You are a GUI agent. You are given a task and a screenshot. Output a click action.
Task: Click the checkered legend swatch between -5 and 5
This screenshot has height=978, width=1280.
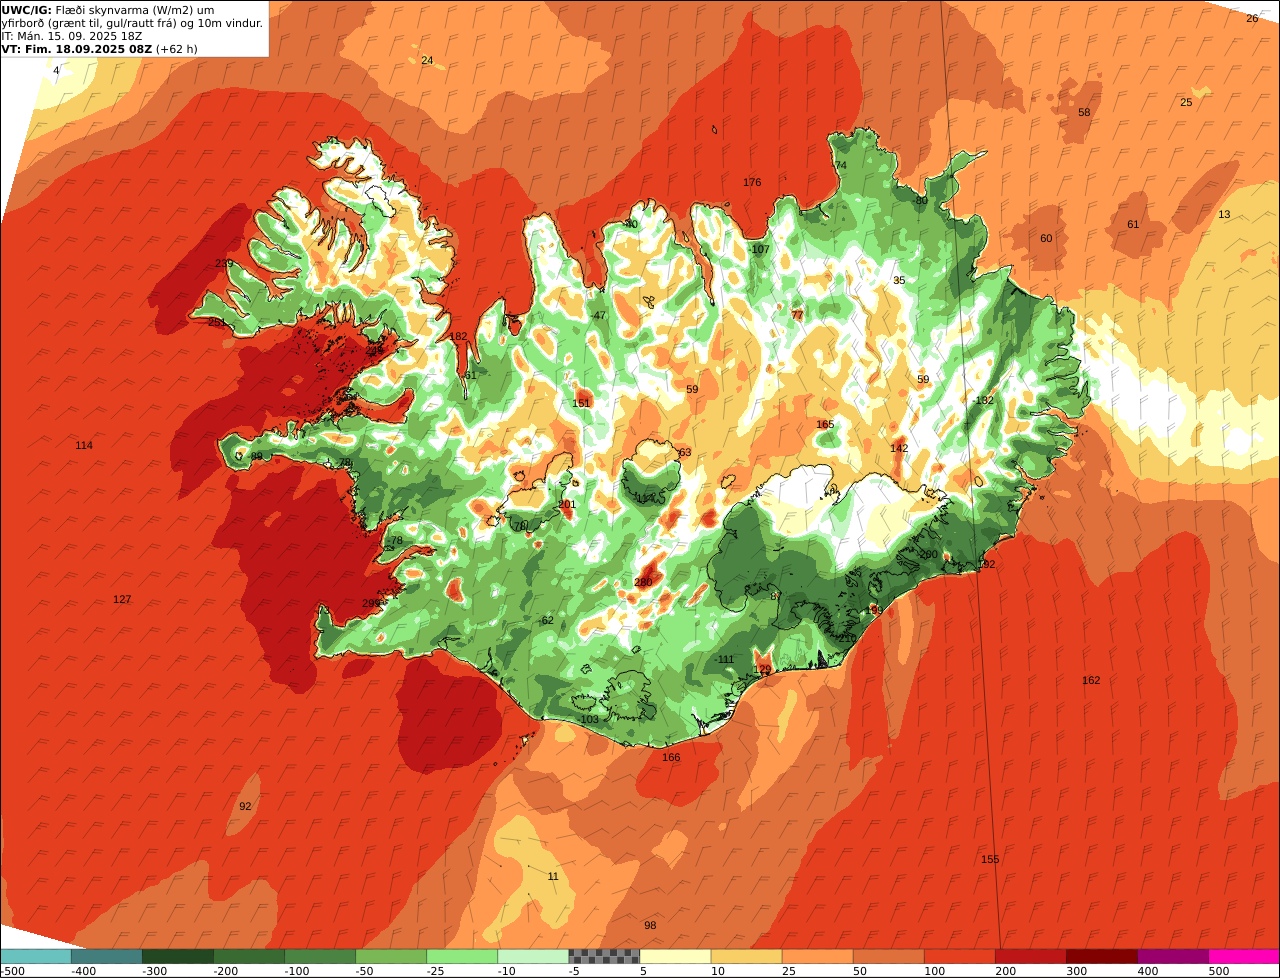tap(604, 956)
